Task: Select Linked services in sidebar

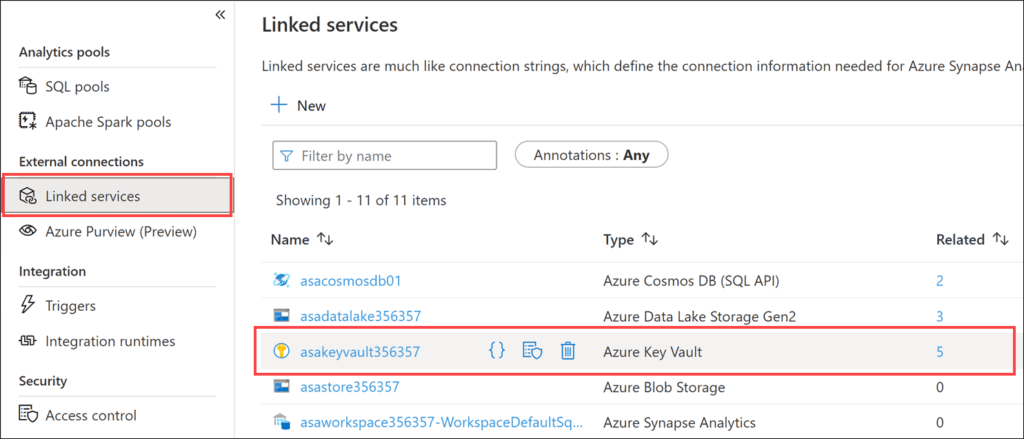Action: (x=92, y=196)
